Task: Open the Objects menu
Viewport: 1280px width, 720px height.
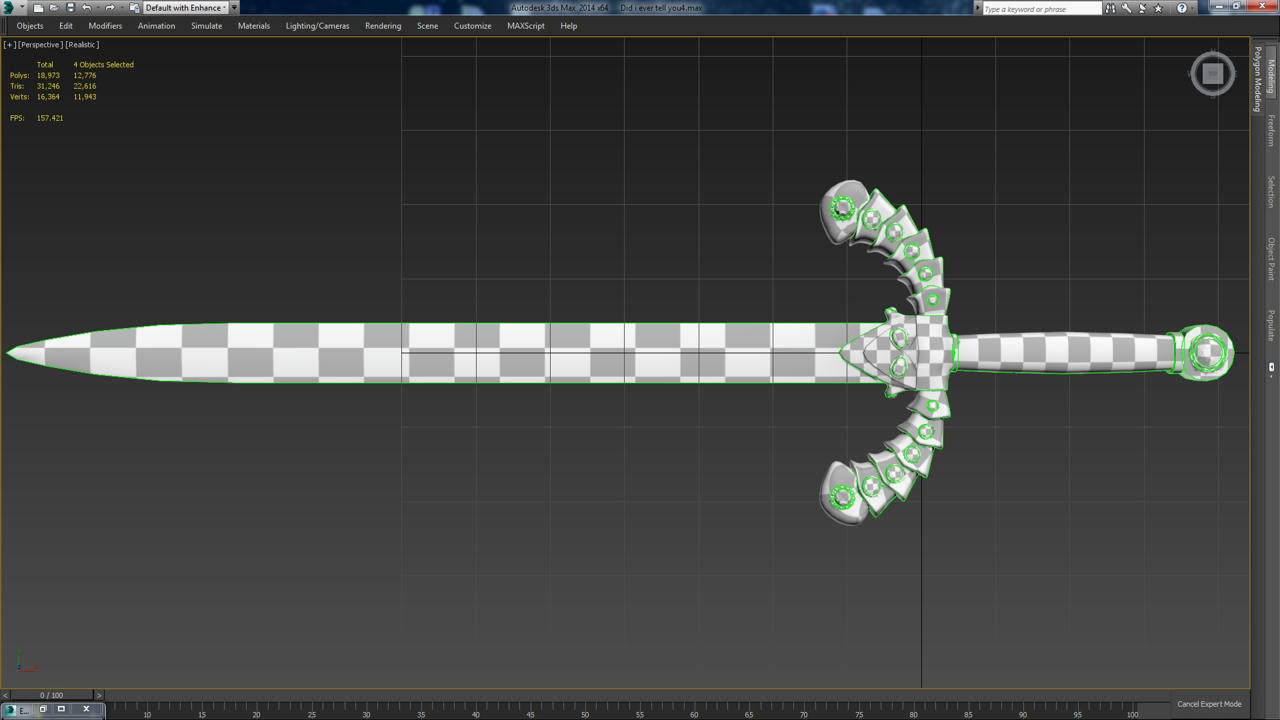Action: pyautogui.click(x=30, y=26)
